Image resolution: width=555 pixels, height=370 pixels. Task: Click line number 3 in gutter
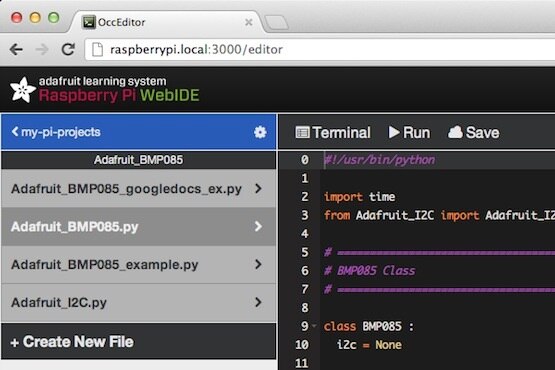(x=304, y=215)
